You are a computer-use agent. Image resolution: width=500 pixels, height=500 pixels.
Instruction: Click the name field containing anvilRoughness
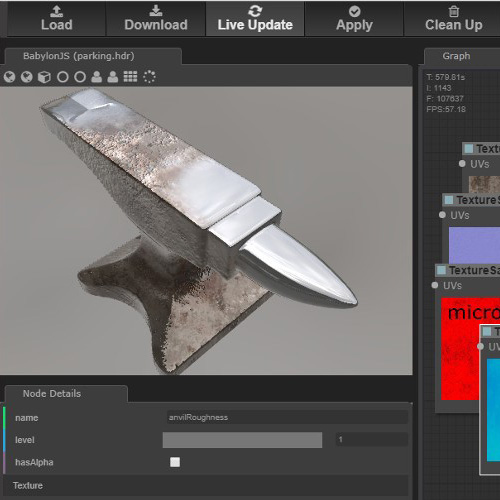point(287,417)
